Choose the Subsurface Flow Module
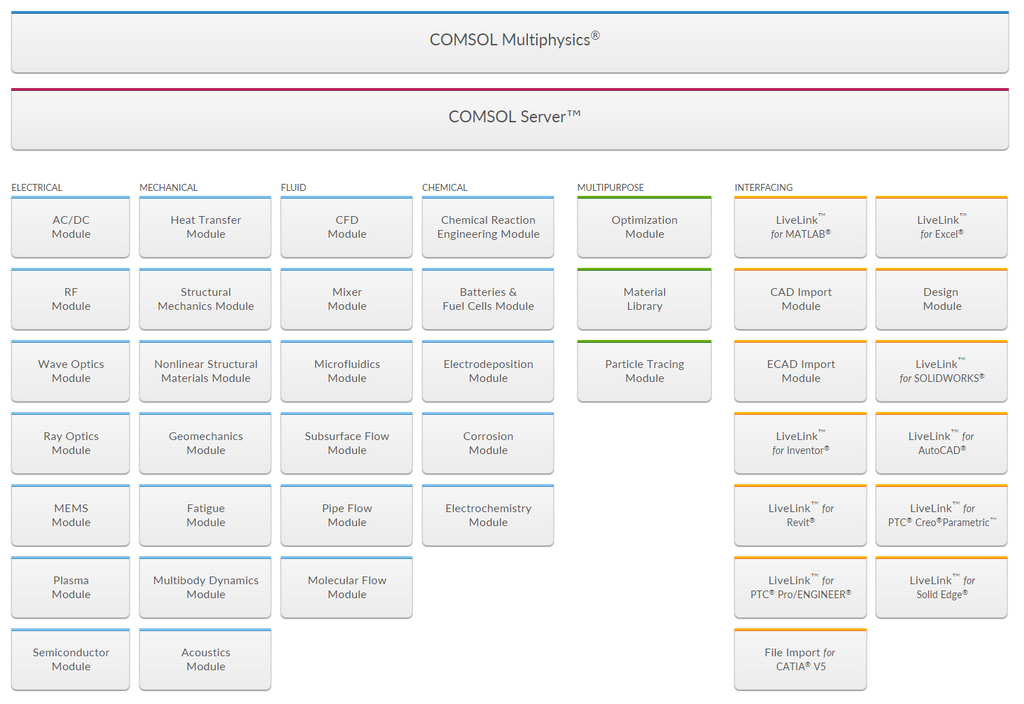 (347, 443)
